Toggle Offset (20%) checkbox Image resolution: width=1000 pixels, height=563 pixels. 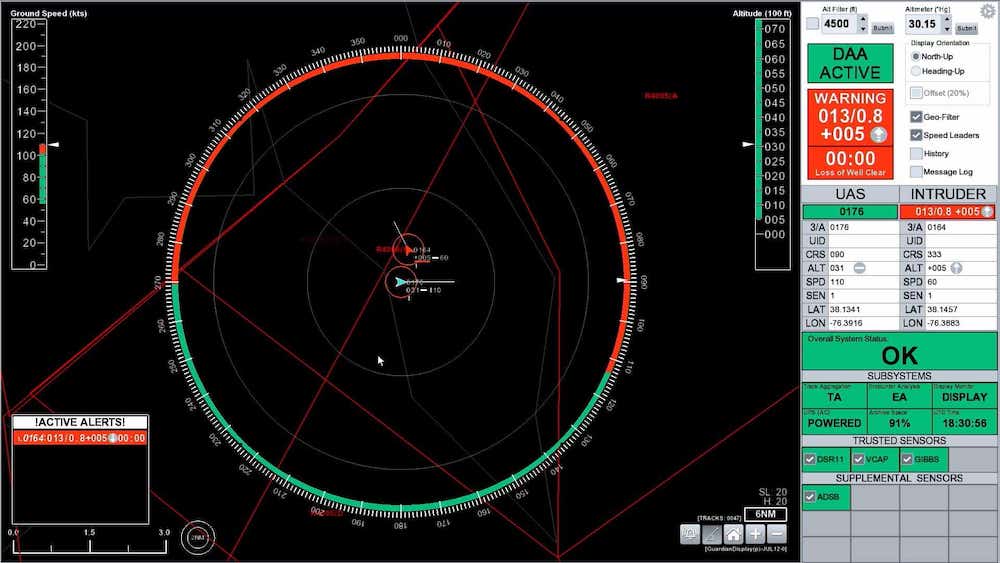916,93
